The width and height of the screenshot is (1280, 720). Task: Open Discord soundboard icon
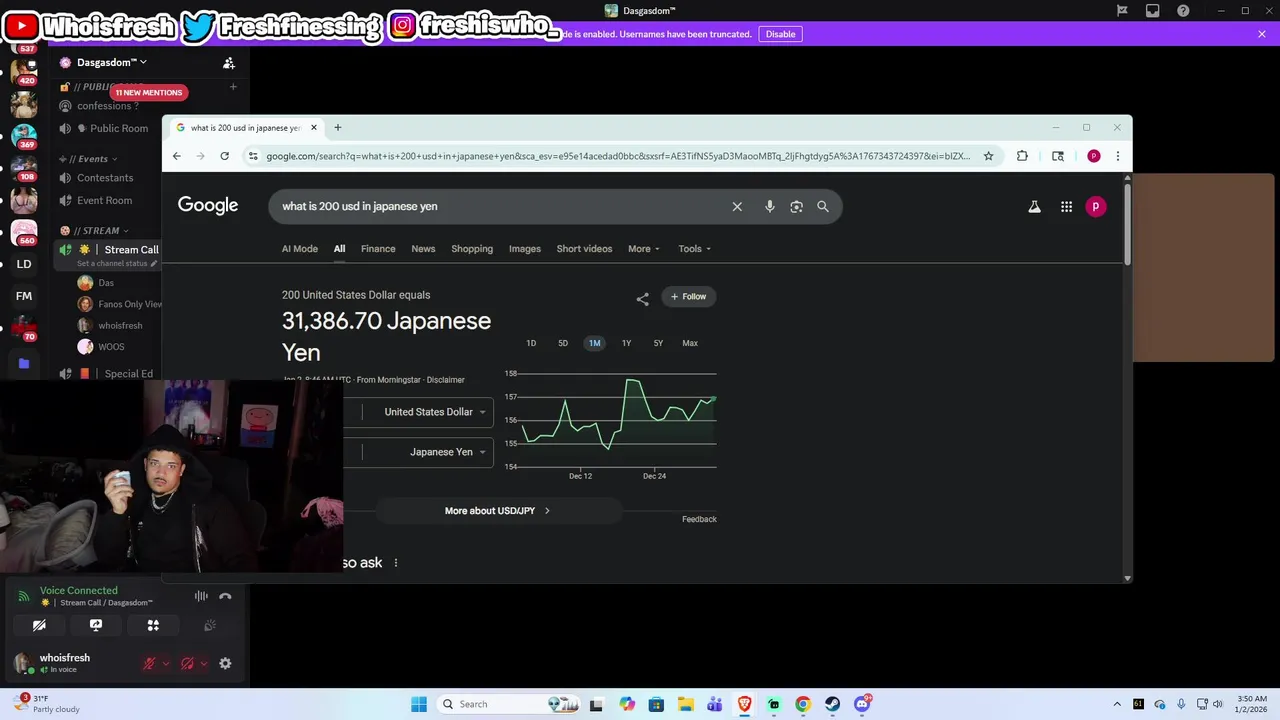(x=210, y=625)
